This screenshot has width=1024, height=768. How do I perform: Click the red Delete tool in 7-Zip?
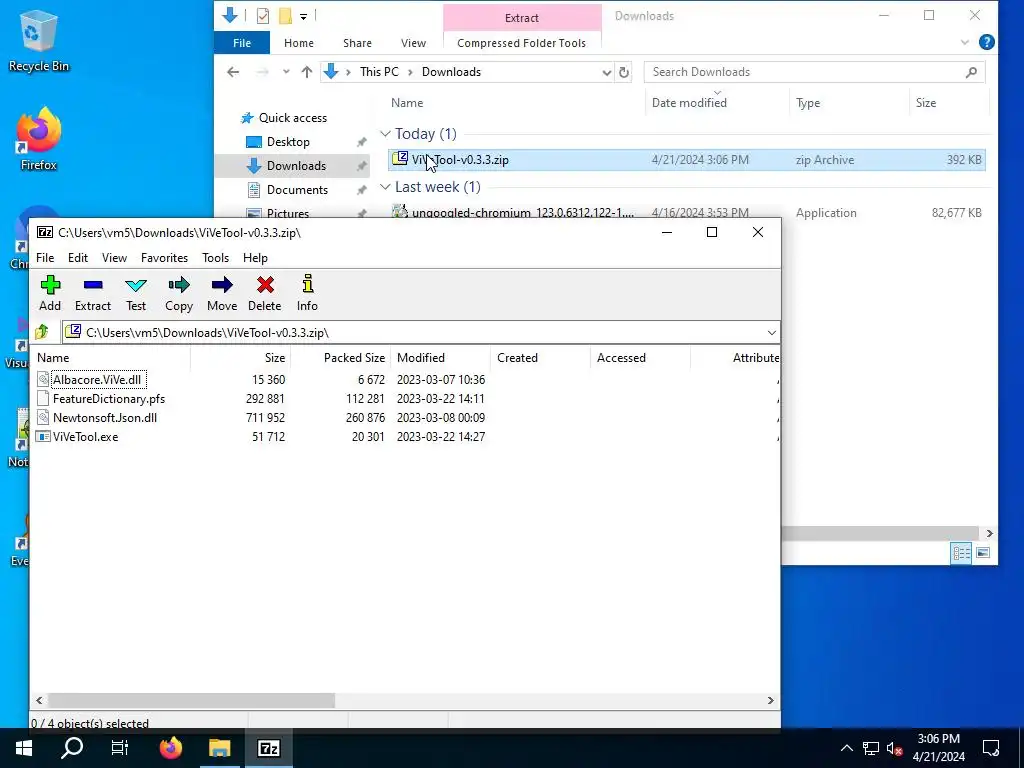(x=264, y=293)
